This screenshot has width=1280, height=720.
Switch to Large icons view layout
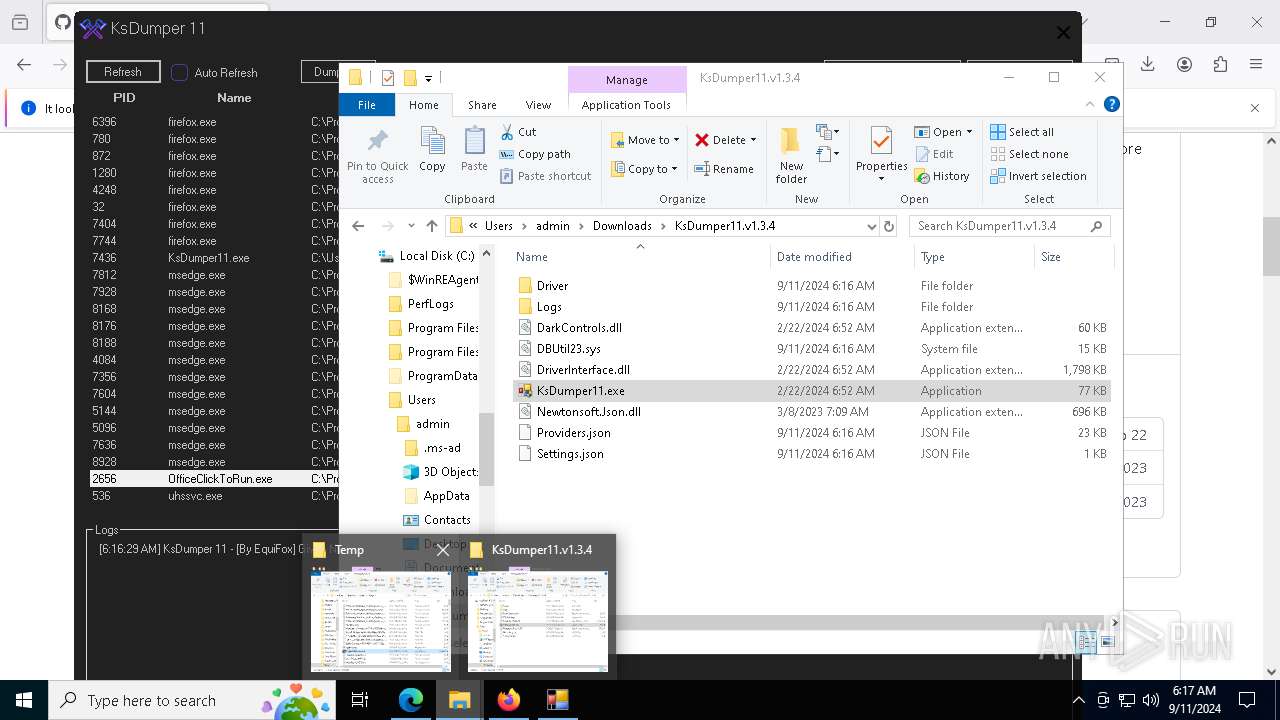1106,643
